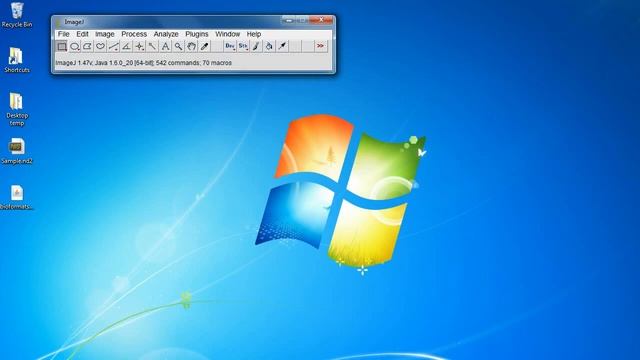Select the Text tool
The height and width of the screenshot is (360, 640).
165,47
